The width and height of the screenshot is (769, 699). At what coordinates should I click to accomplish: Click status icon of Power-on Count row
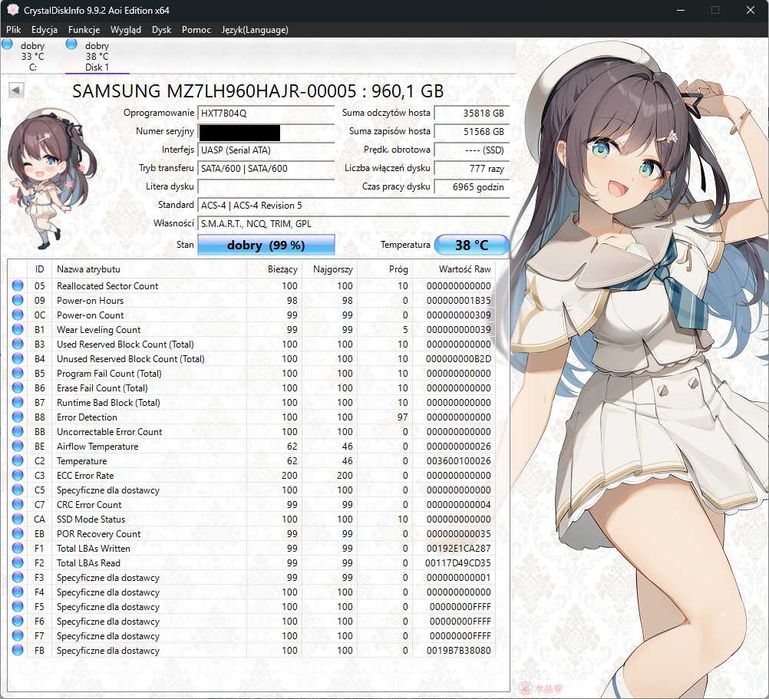coord(18,314)
